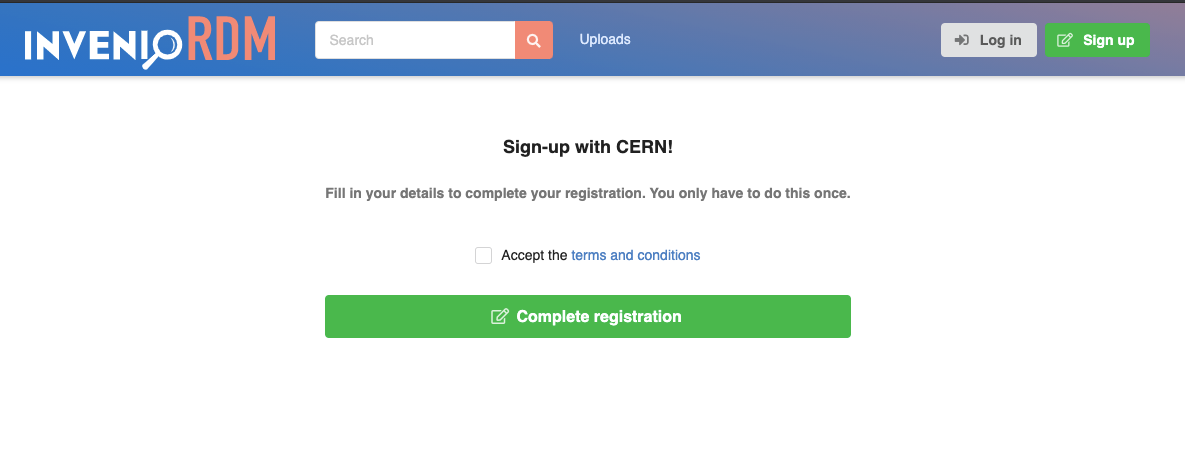The width and height of the screenshot is (1185, 471).
Task: Tick the terms and conditions checkbox
Action: (x=484, y=256)
